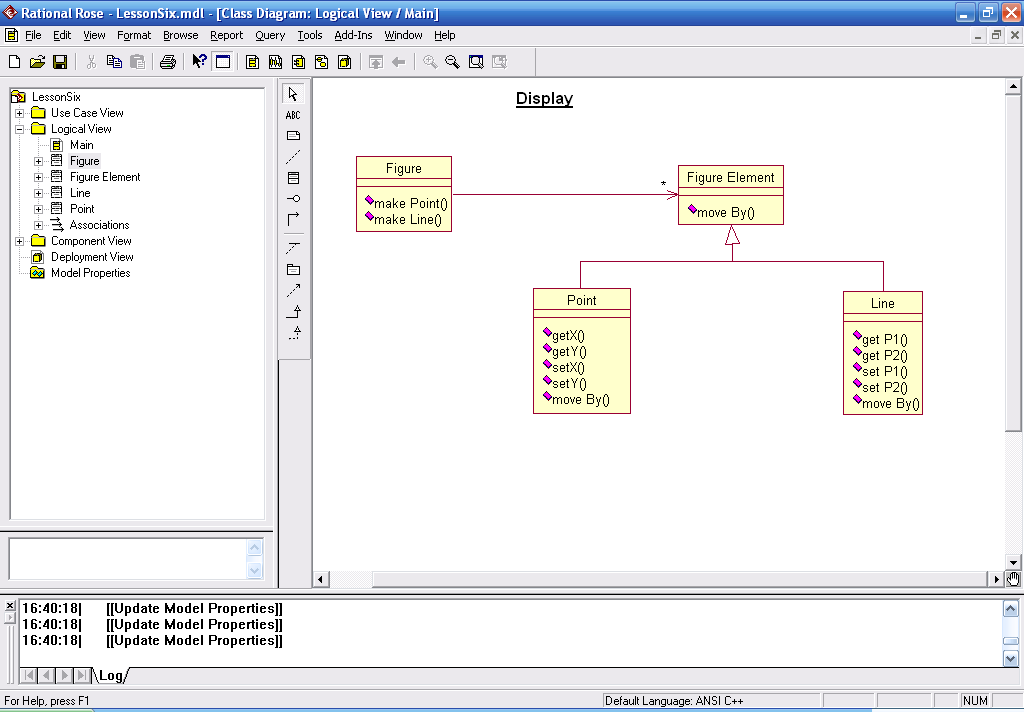Click Browse Previous Diagram back arrow
Screen dimensions: 1024x712
click(398, 62)
